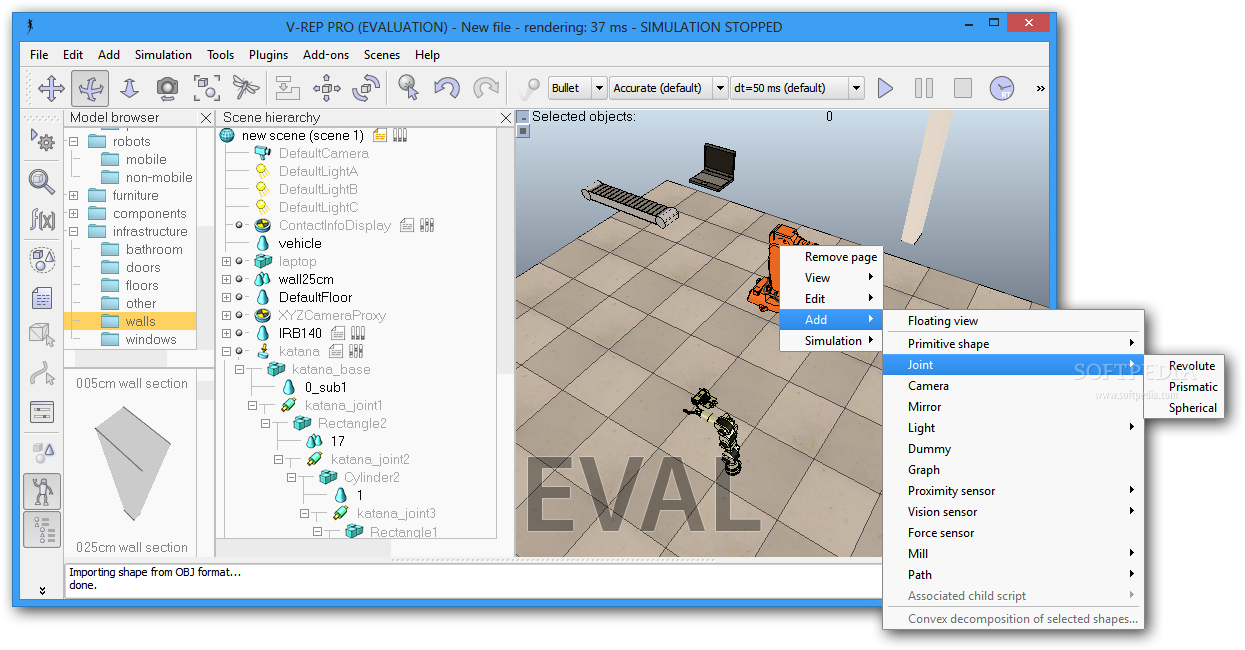Select the camera pan tool

click(51, 88)
